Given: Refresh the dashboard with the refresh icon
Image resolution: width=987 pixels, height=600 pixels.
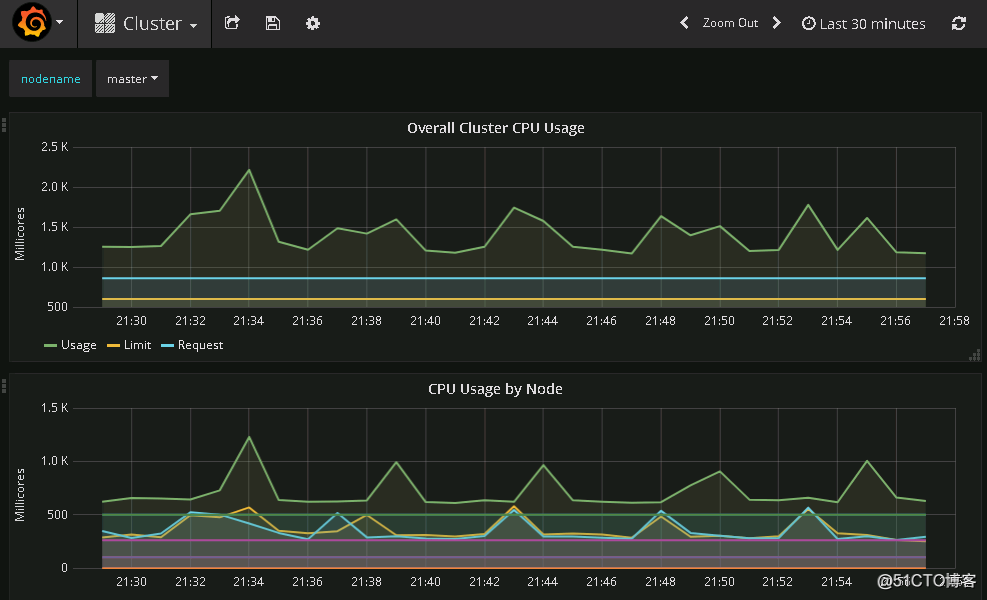Looking at the screenshot, I should pyautogui.click(x=959, y=23).
